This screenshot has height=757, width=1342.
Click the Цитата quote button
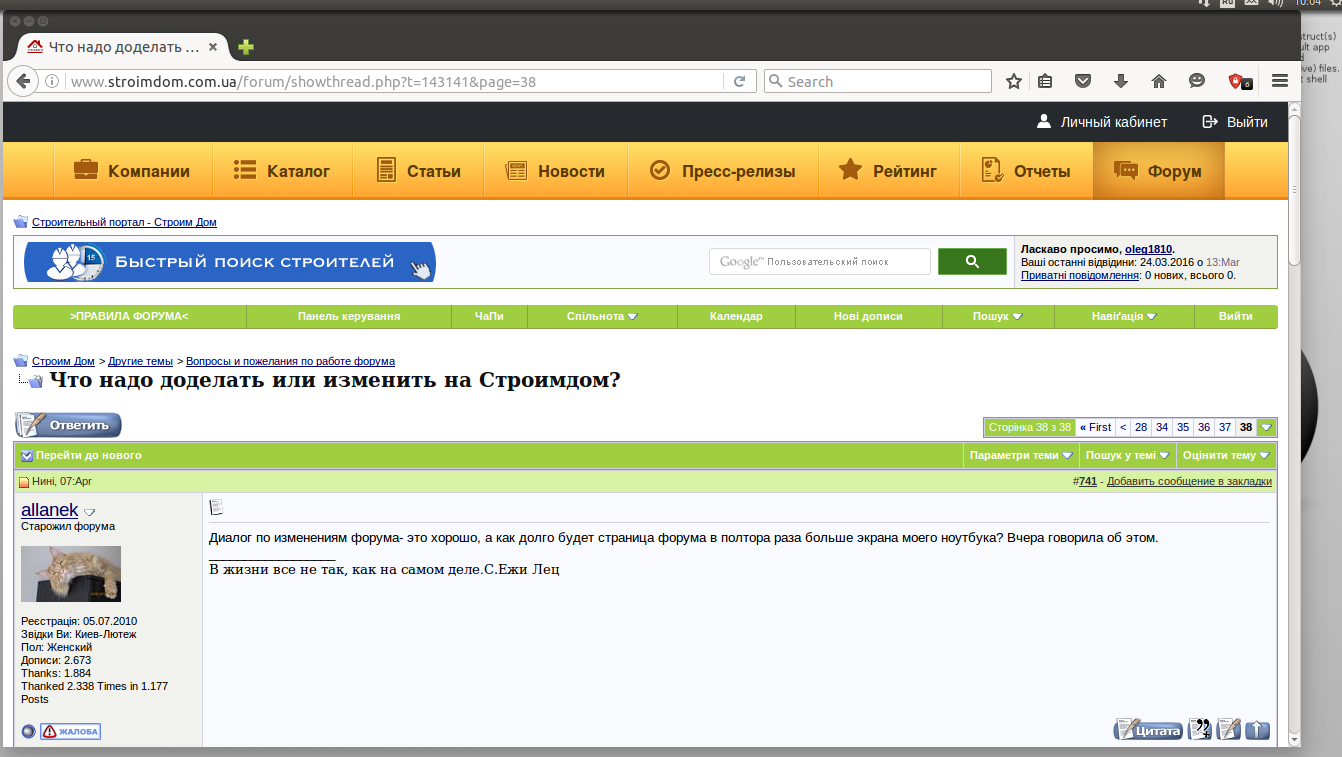pyautogui.click(x=1149, y=730)
